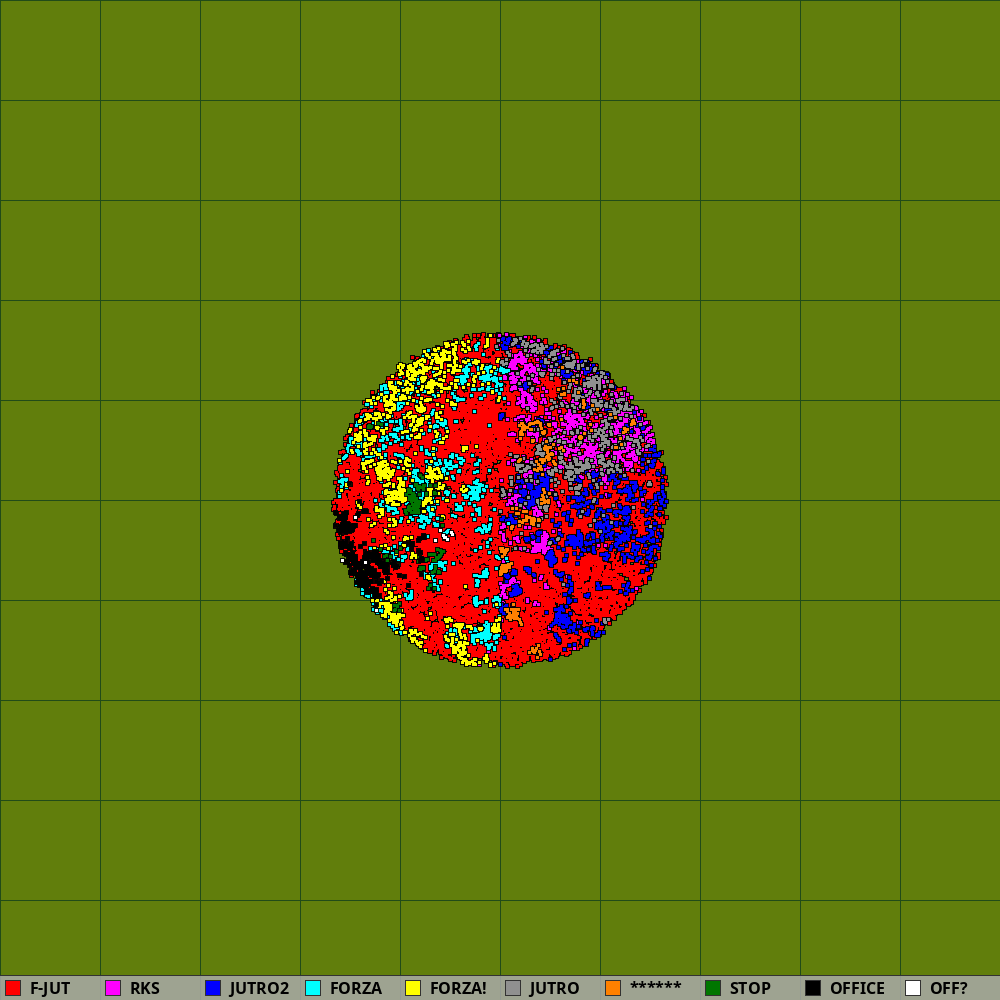Click the black OFFICE legend swatch

[813, 988]
